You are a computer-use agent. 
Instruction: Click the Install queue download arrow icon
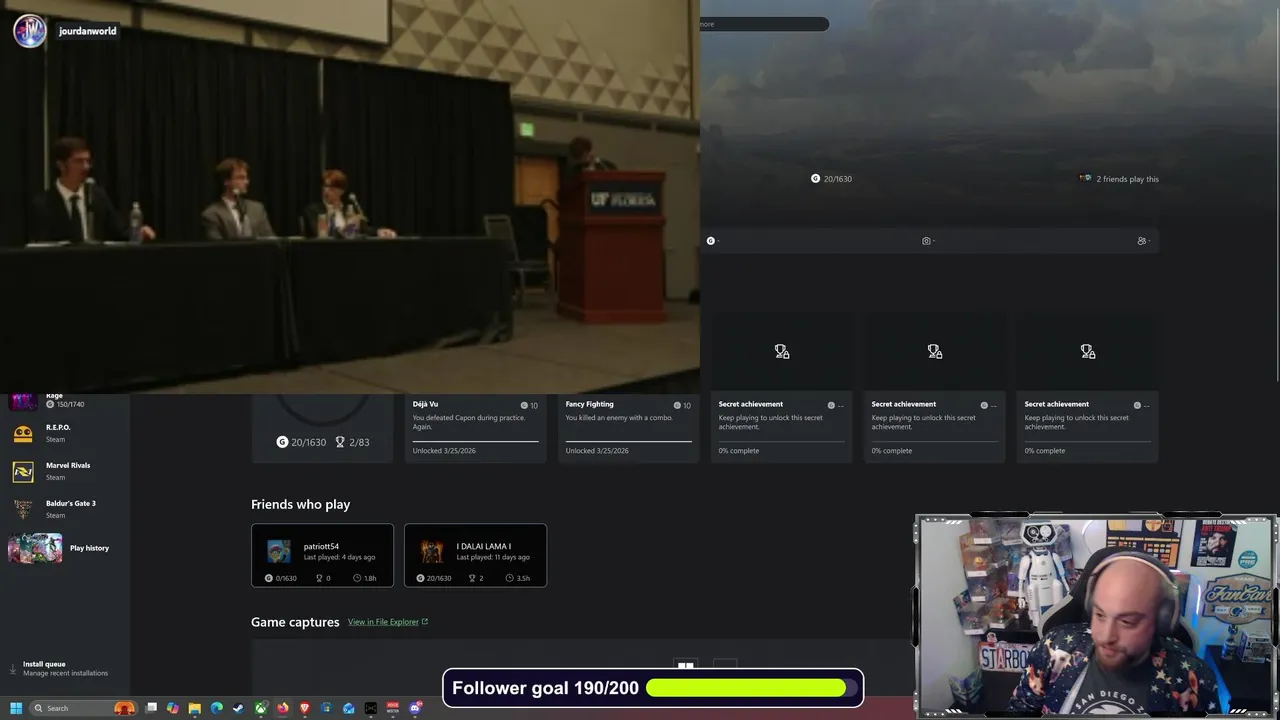pos(13,668)
